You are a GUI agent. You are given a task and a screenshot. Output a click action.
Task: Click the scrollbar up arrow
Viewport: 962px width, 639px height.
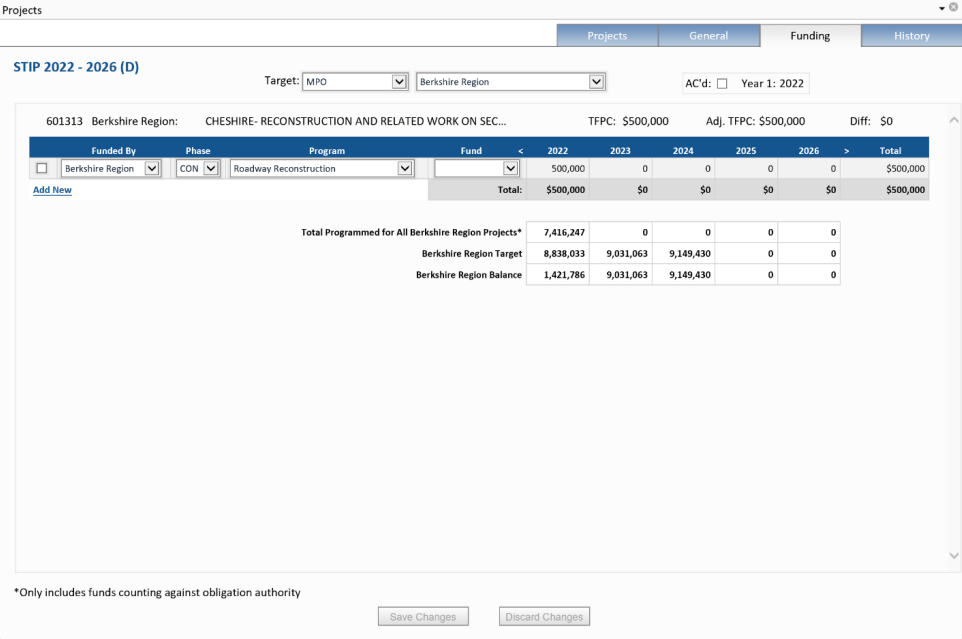tap(953, 118)
